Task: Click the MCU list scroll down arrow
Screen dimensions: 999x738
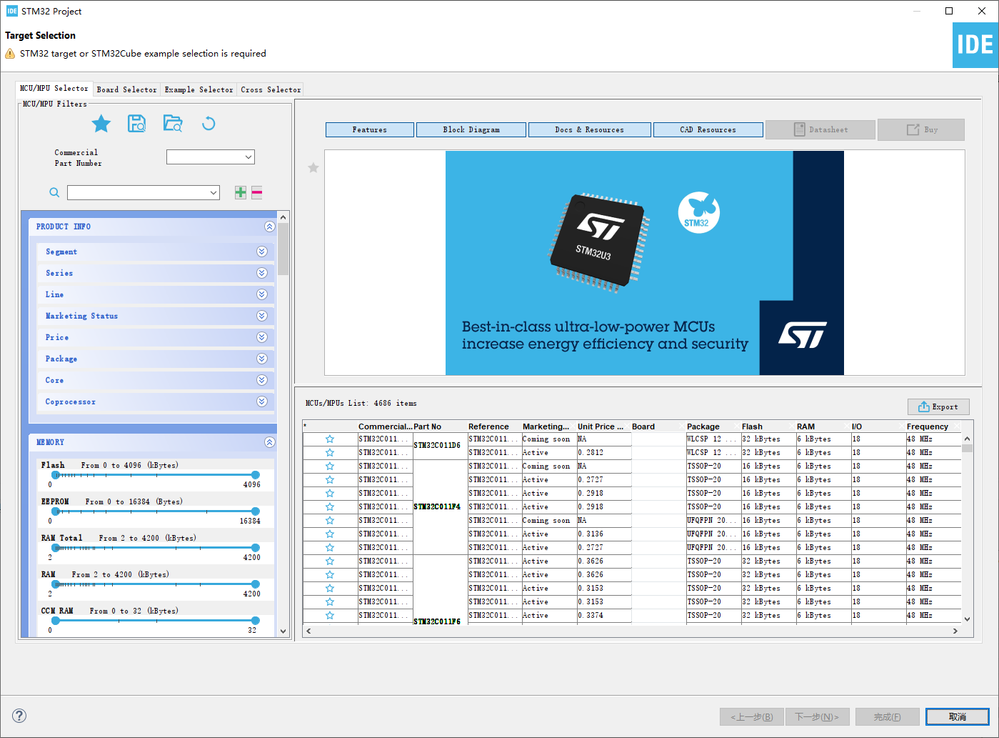Action: click(967, 619)
